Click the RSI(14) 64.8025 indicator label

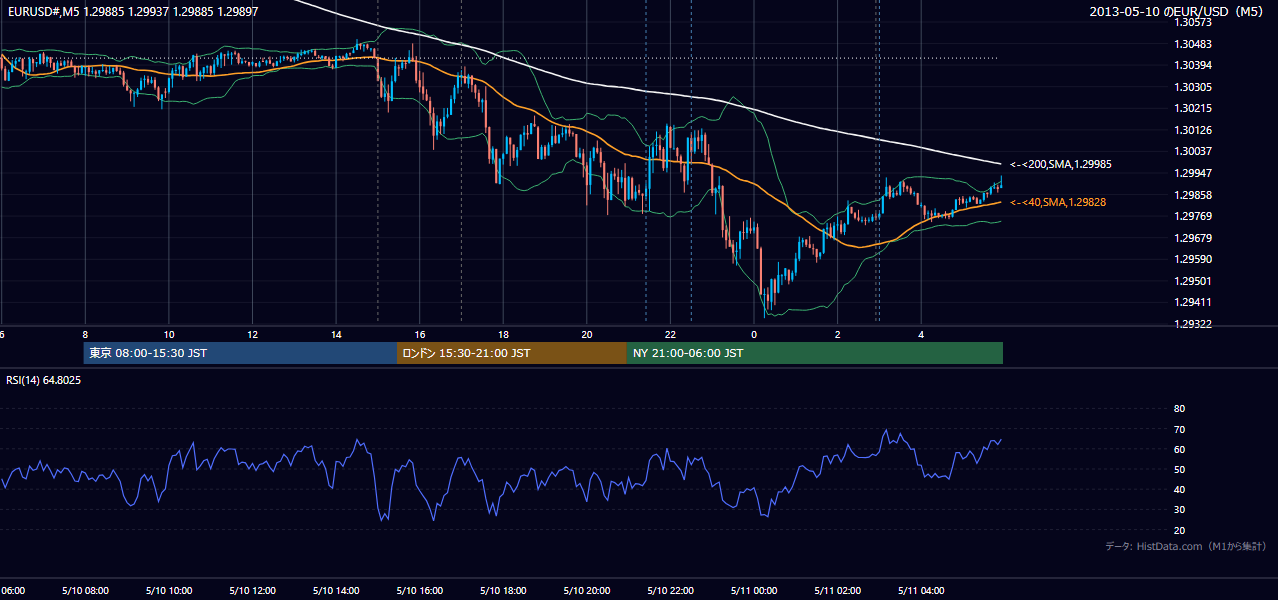click(x=44, y=380)
